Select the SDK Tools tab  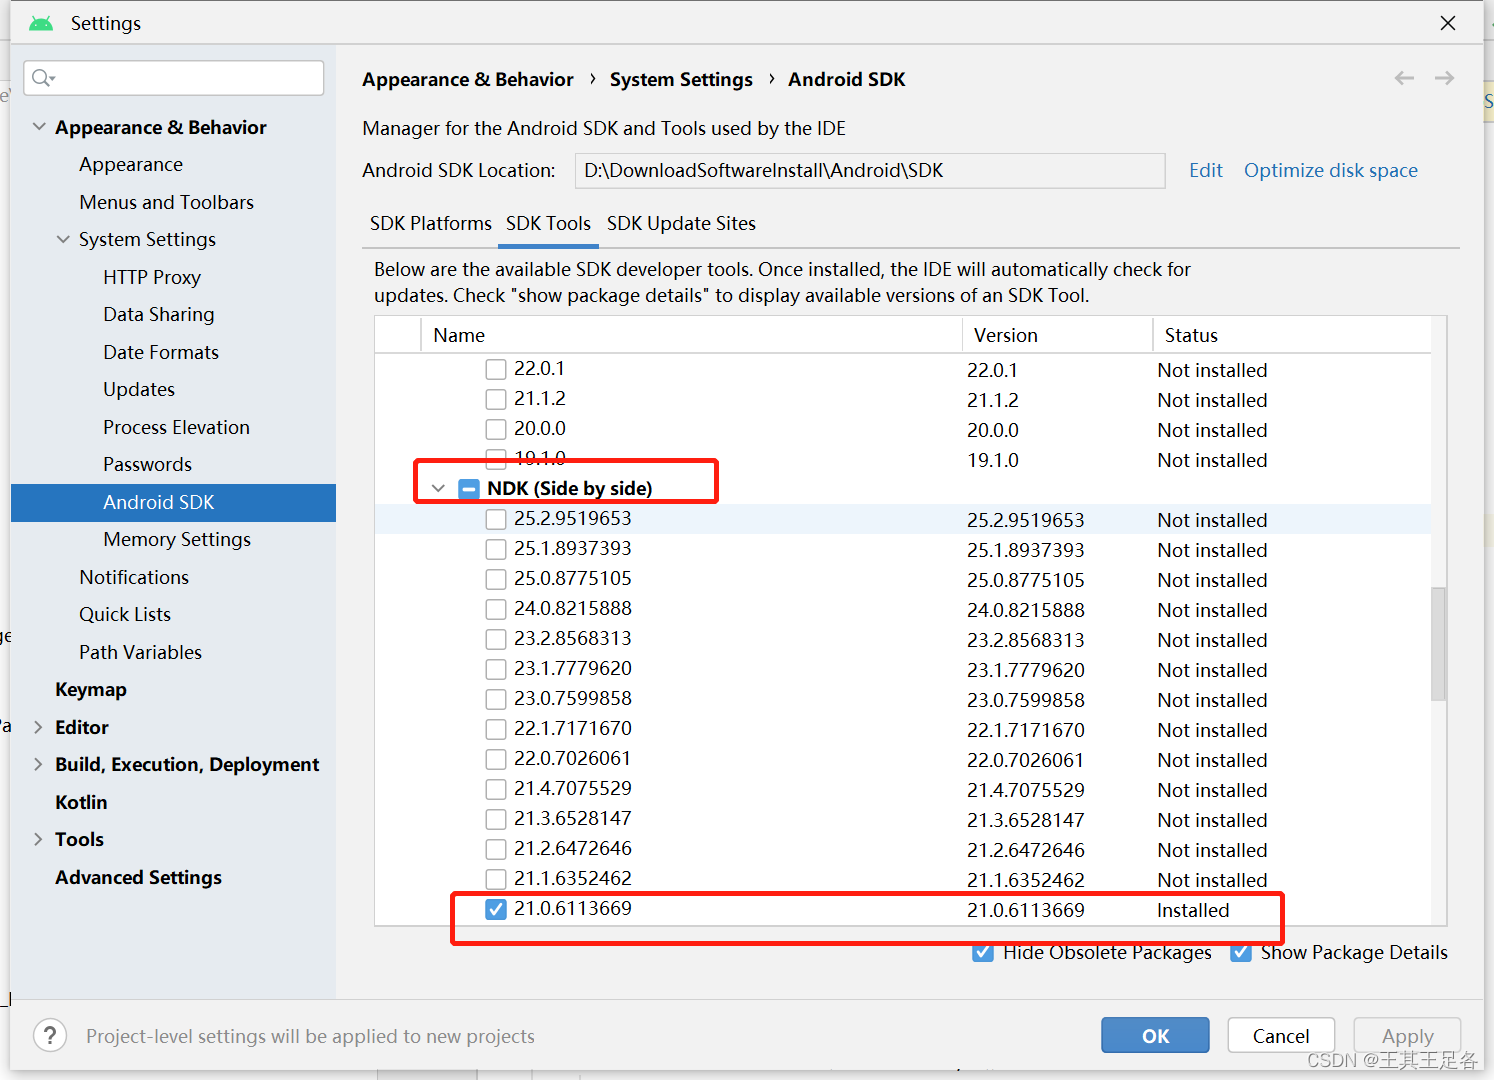click(x=548, y=223)
